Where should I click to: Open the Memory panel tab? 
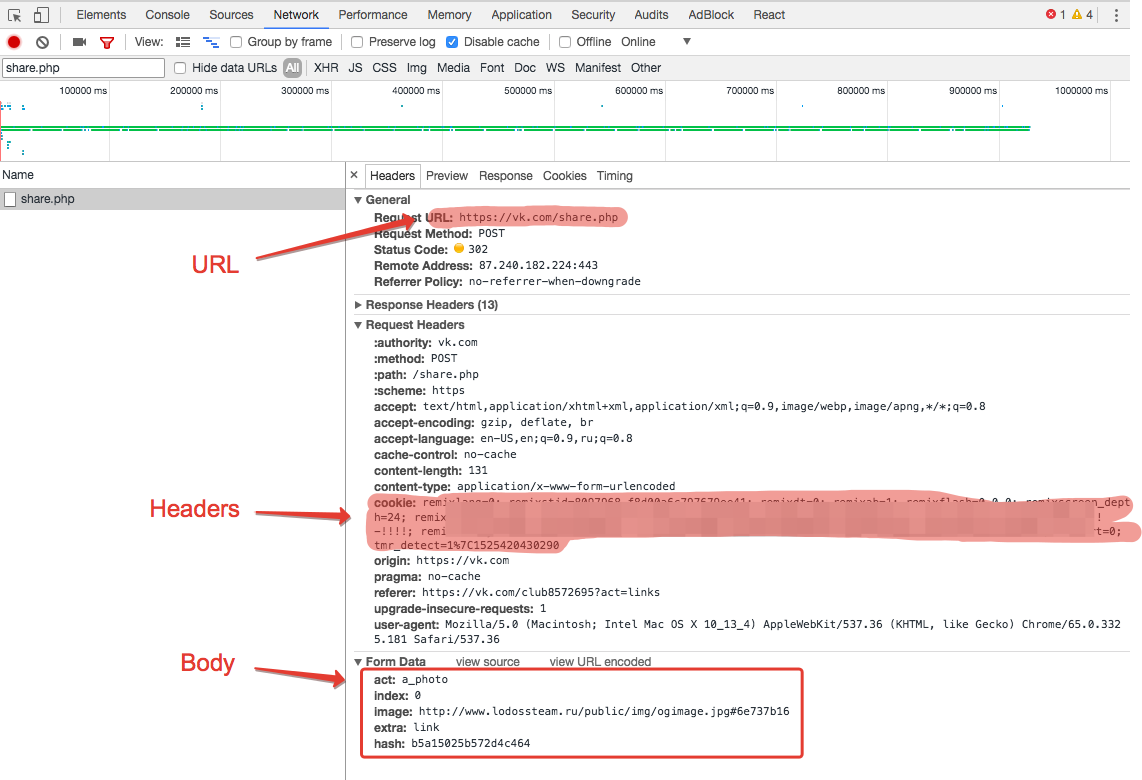click(449, 15)
